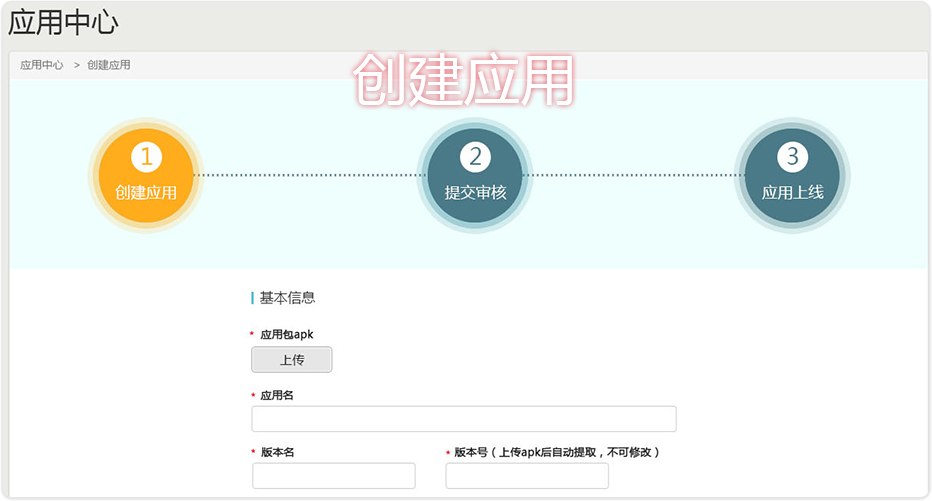932x501 pixels.
Task: Click the 应用名 field label
Action: click(x=277, y=395)
